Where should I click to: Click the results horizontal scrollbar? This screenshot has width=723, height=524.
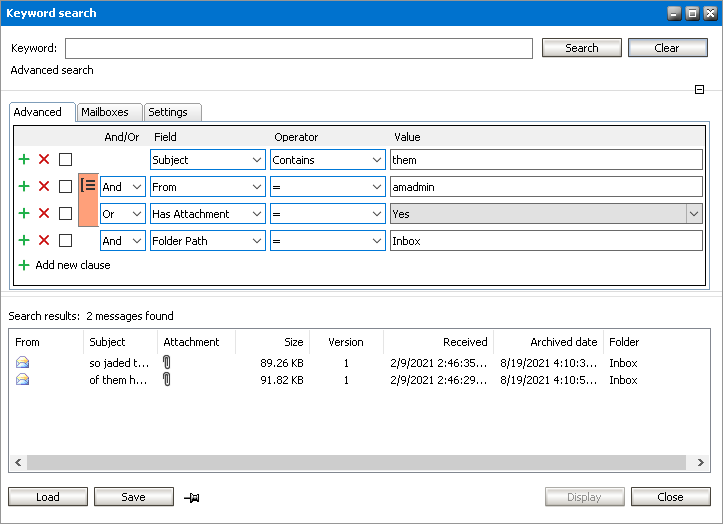coord(357,463)
